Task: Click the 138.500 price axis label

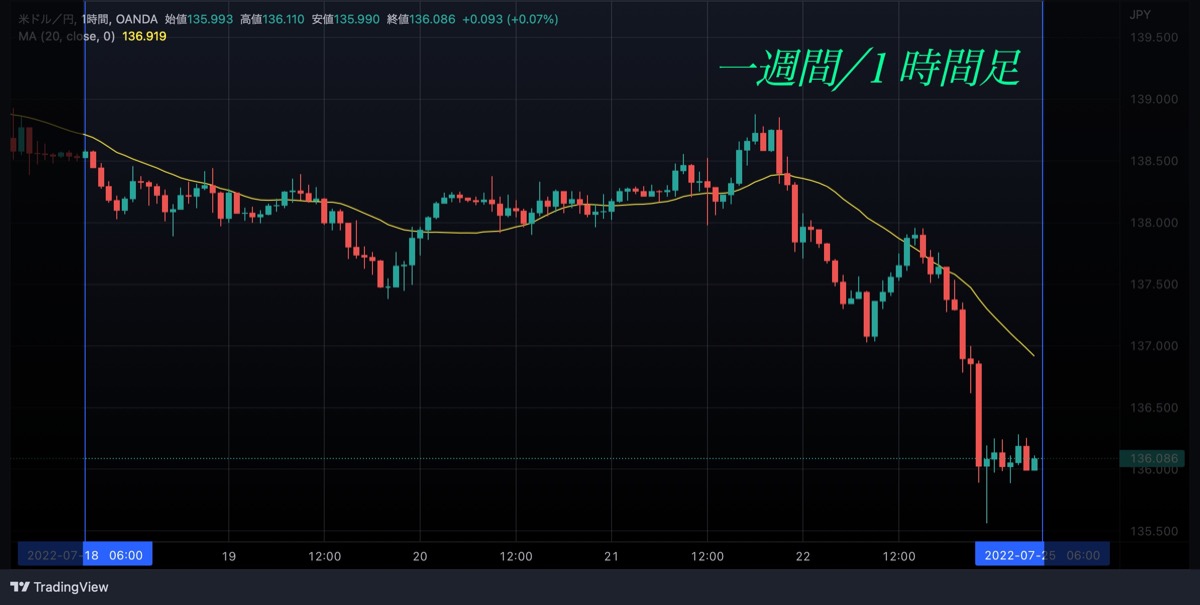Action: click(1153, 161)
